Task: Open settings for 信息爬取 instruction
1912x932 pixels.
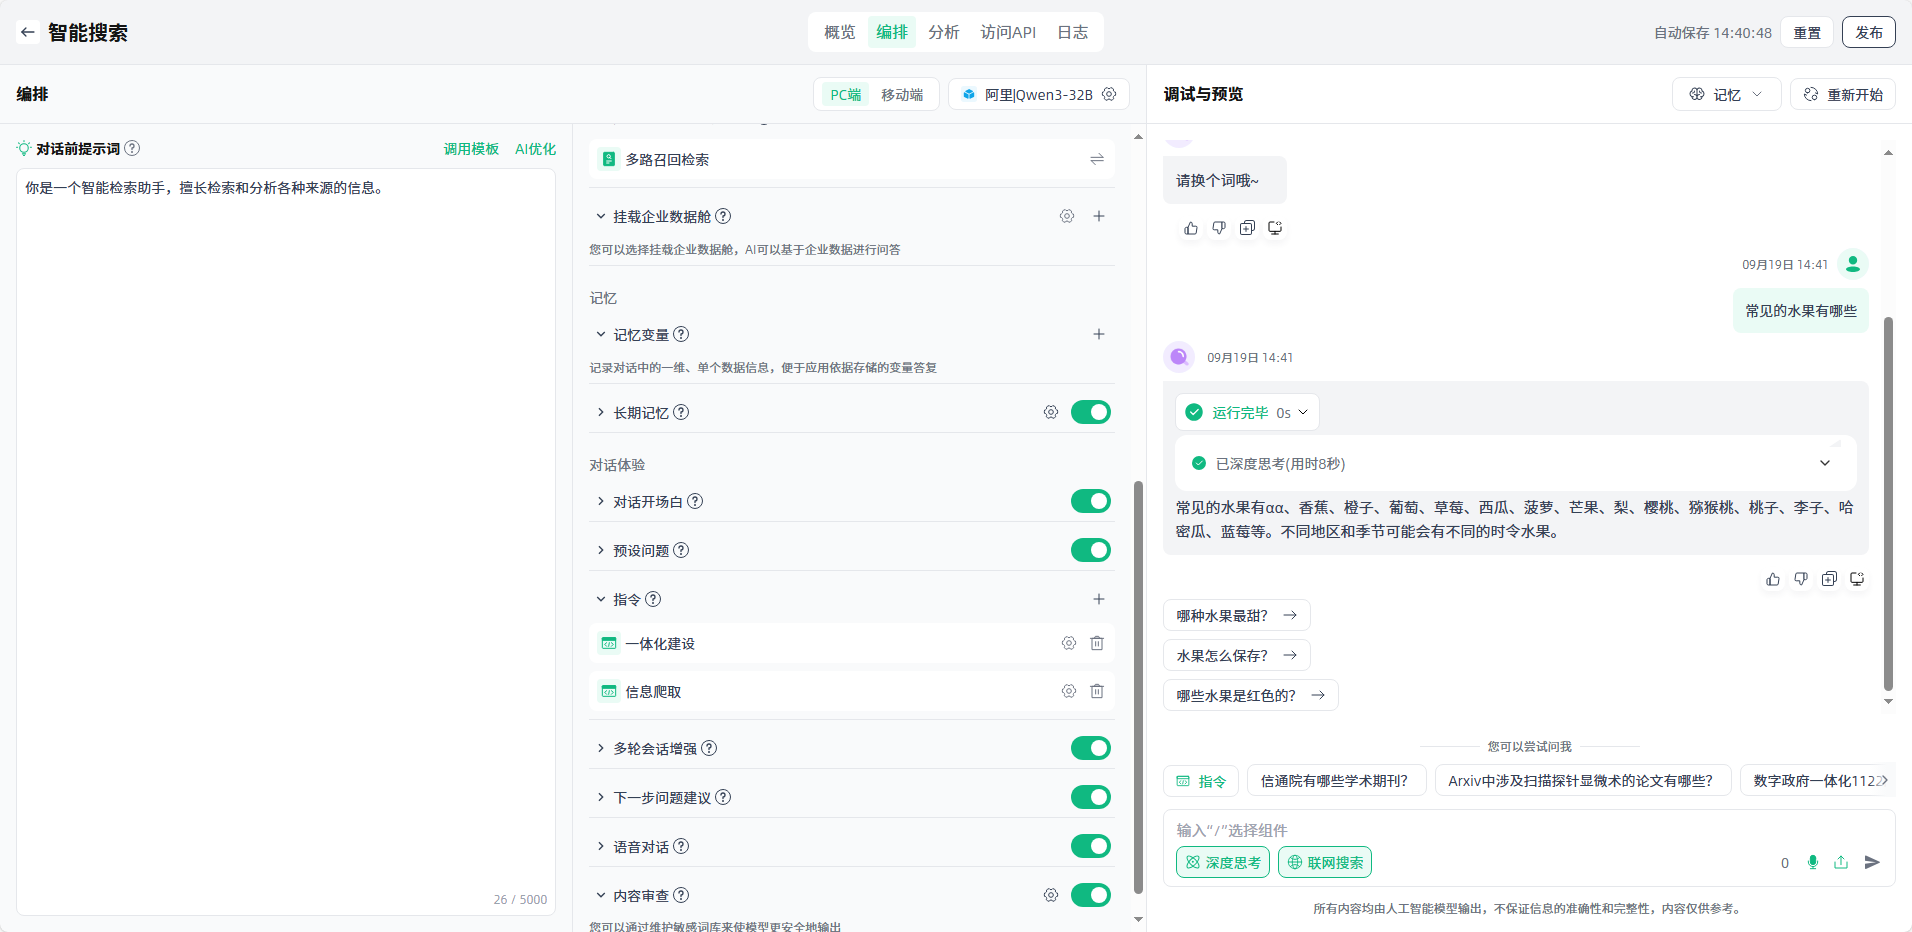Action: (1068, 691)
